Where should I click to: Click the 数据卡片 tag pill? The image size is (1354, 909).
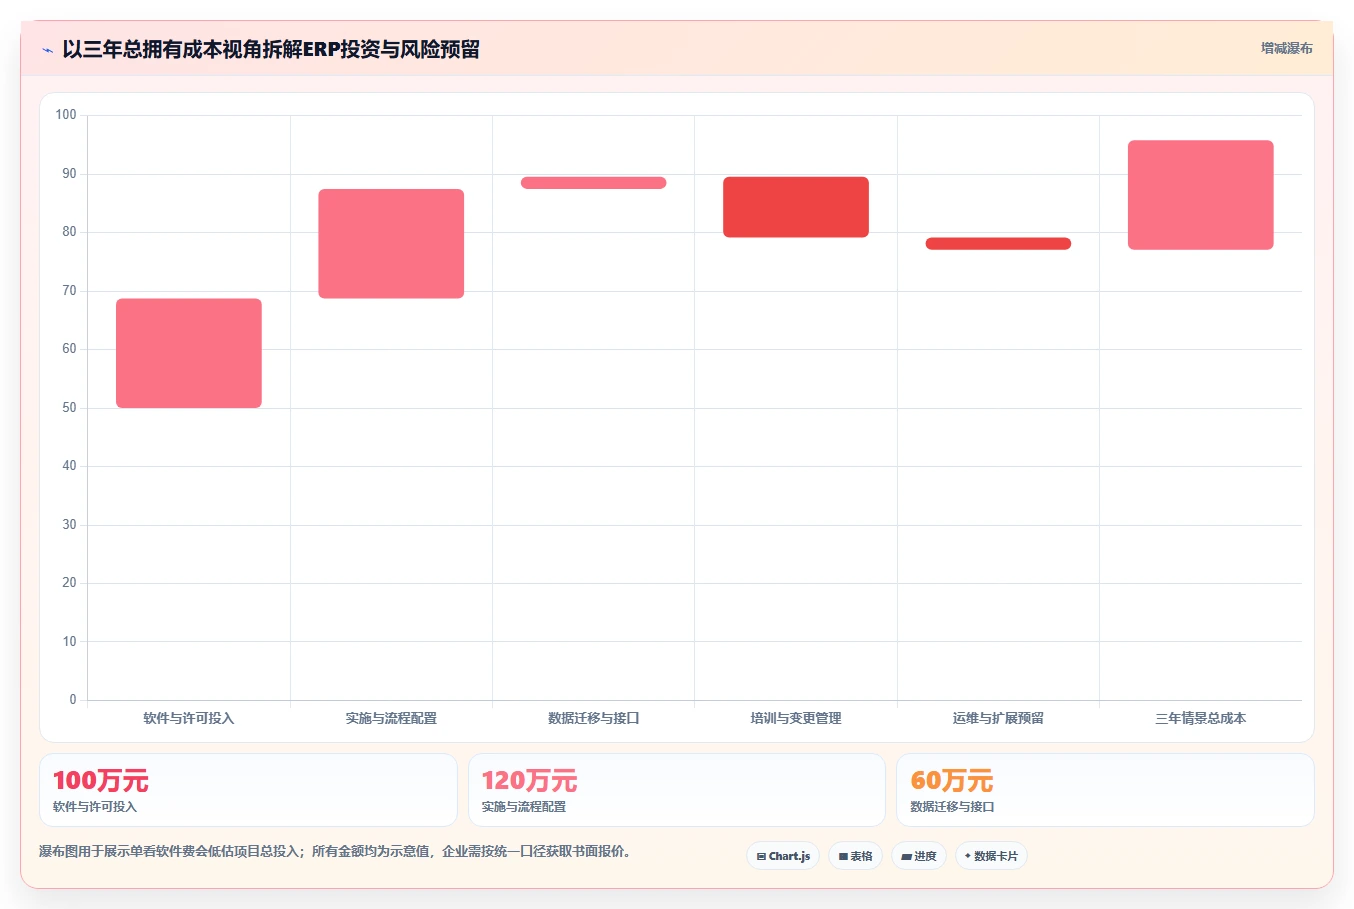991,856
